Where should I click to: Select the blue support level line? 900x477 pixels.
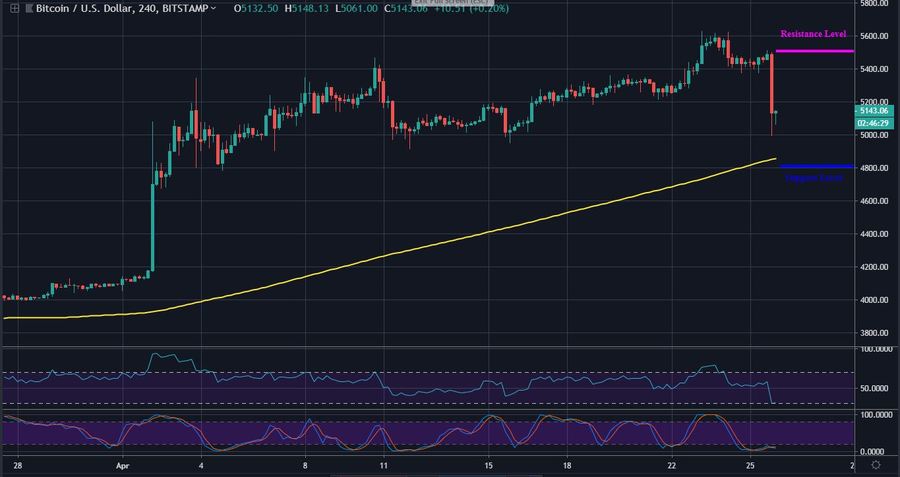(x=816, y=166)
